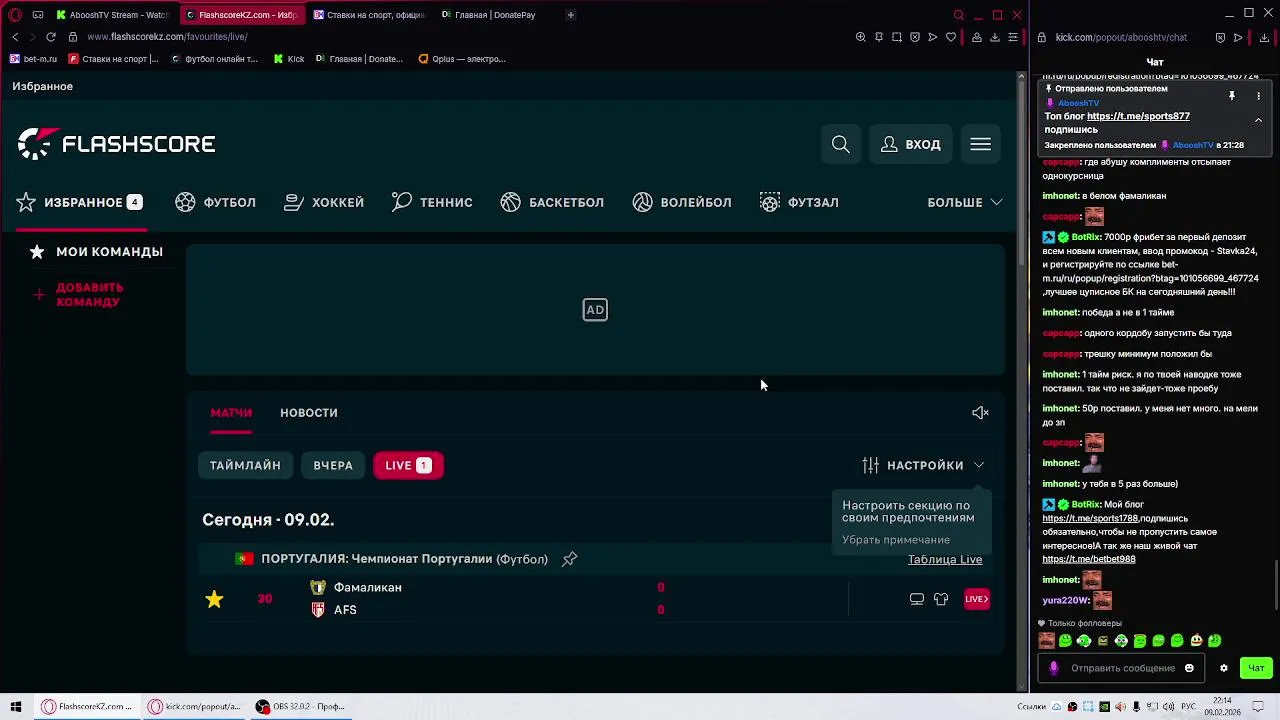Open the Футзал sport section
The height and width of the screenshot is (720, 1280).
(x=799, y=202)
